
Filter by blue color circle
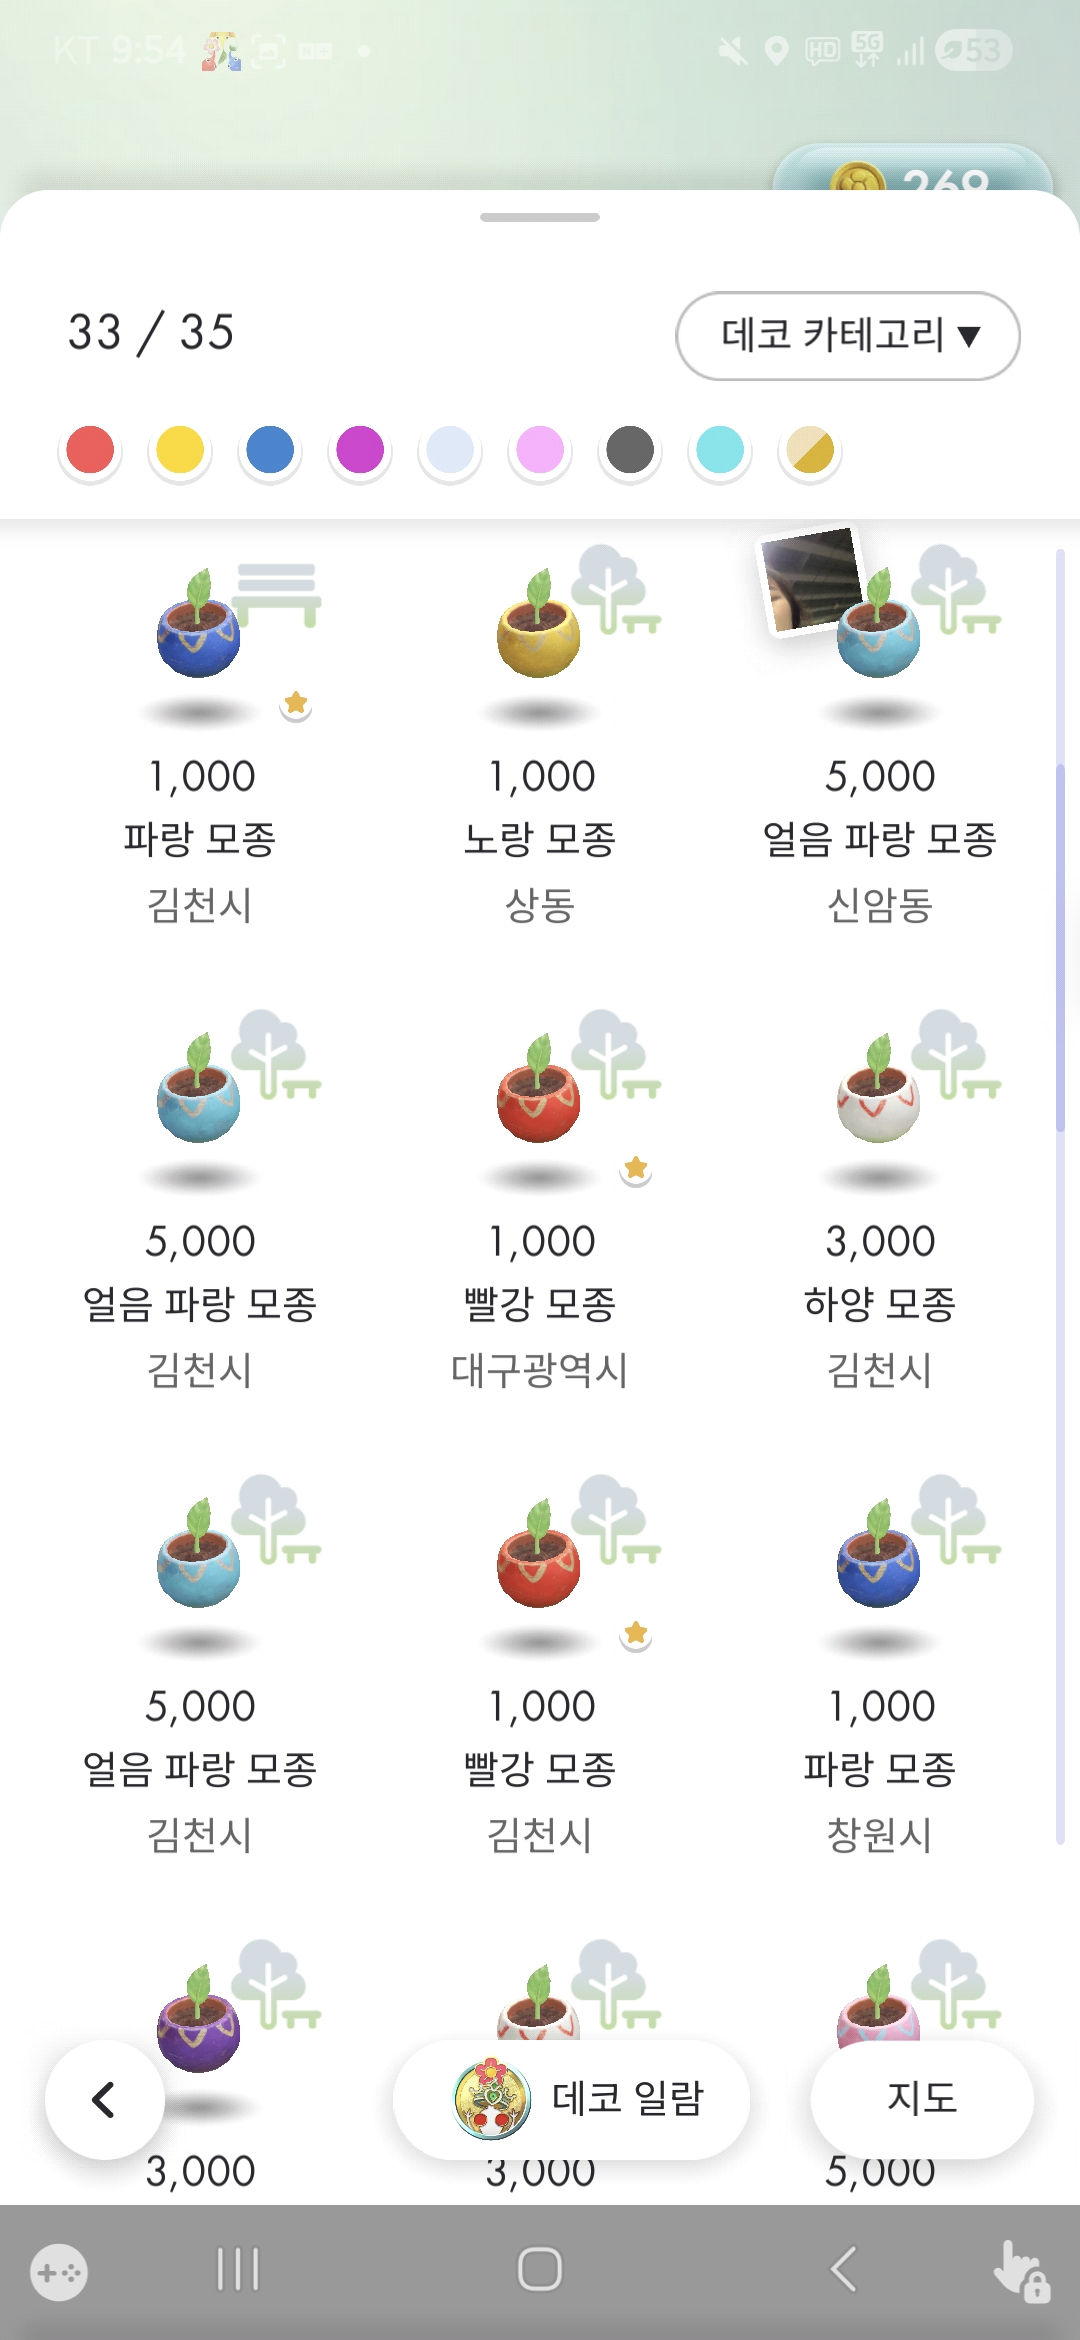pos(270,450)
